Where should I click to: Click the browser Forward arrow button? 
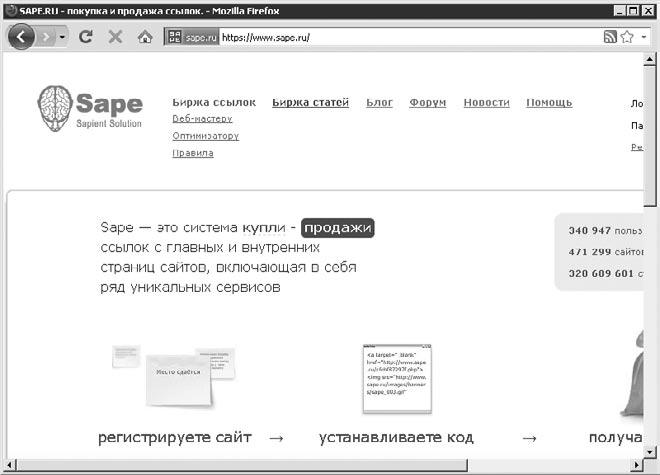coord(45,37)
